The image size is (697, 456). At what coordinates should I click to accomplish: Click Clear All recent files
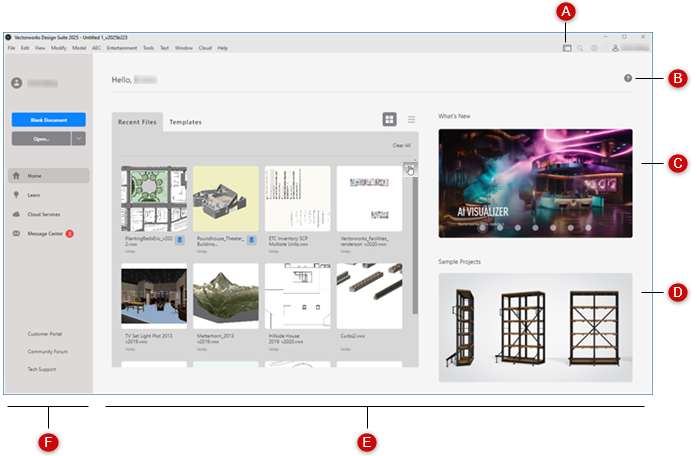(x=401, y=145)
